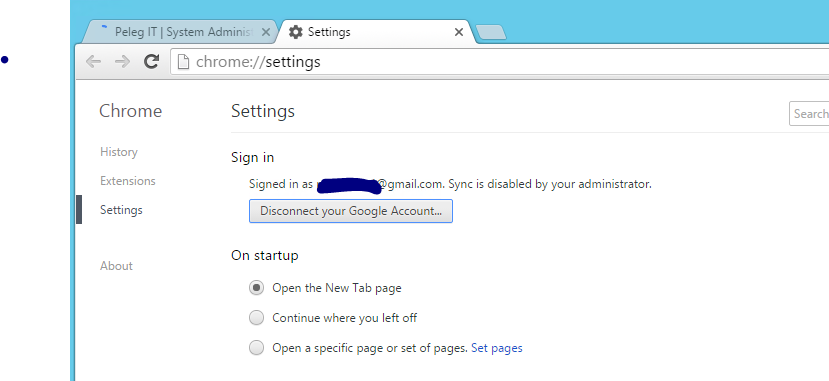Click the Sign in section heading
The width and height of the screenshot is (829, 381).
pos(252,157)
